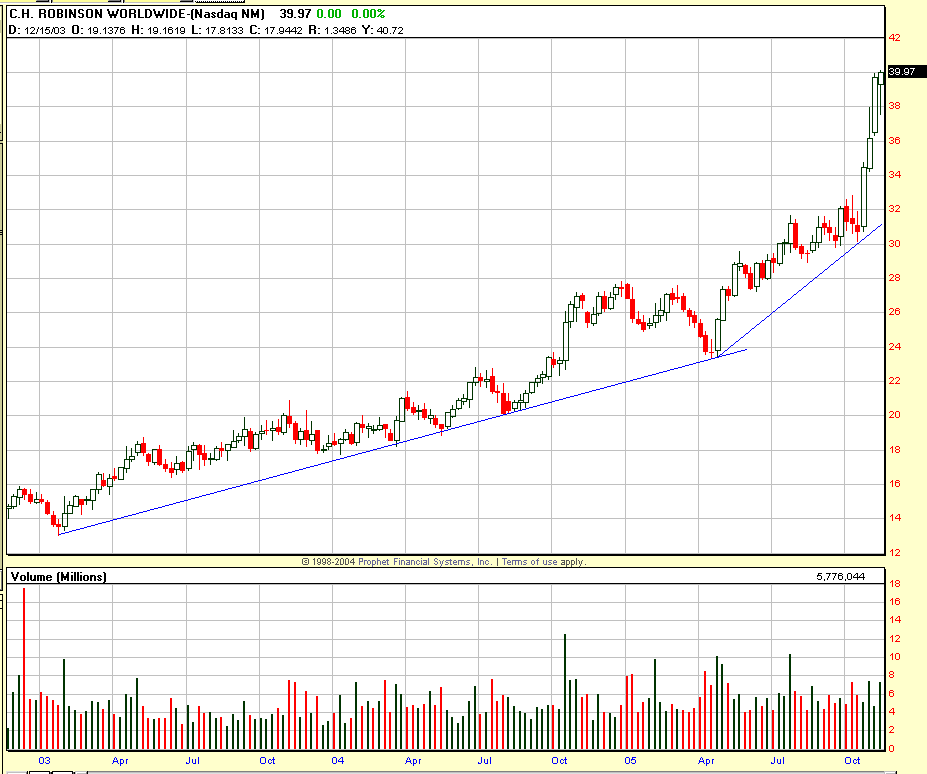Select the close value C: 17.9442
This screenshot has width=927, height=774.
tap(275, 30)
